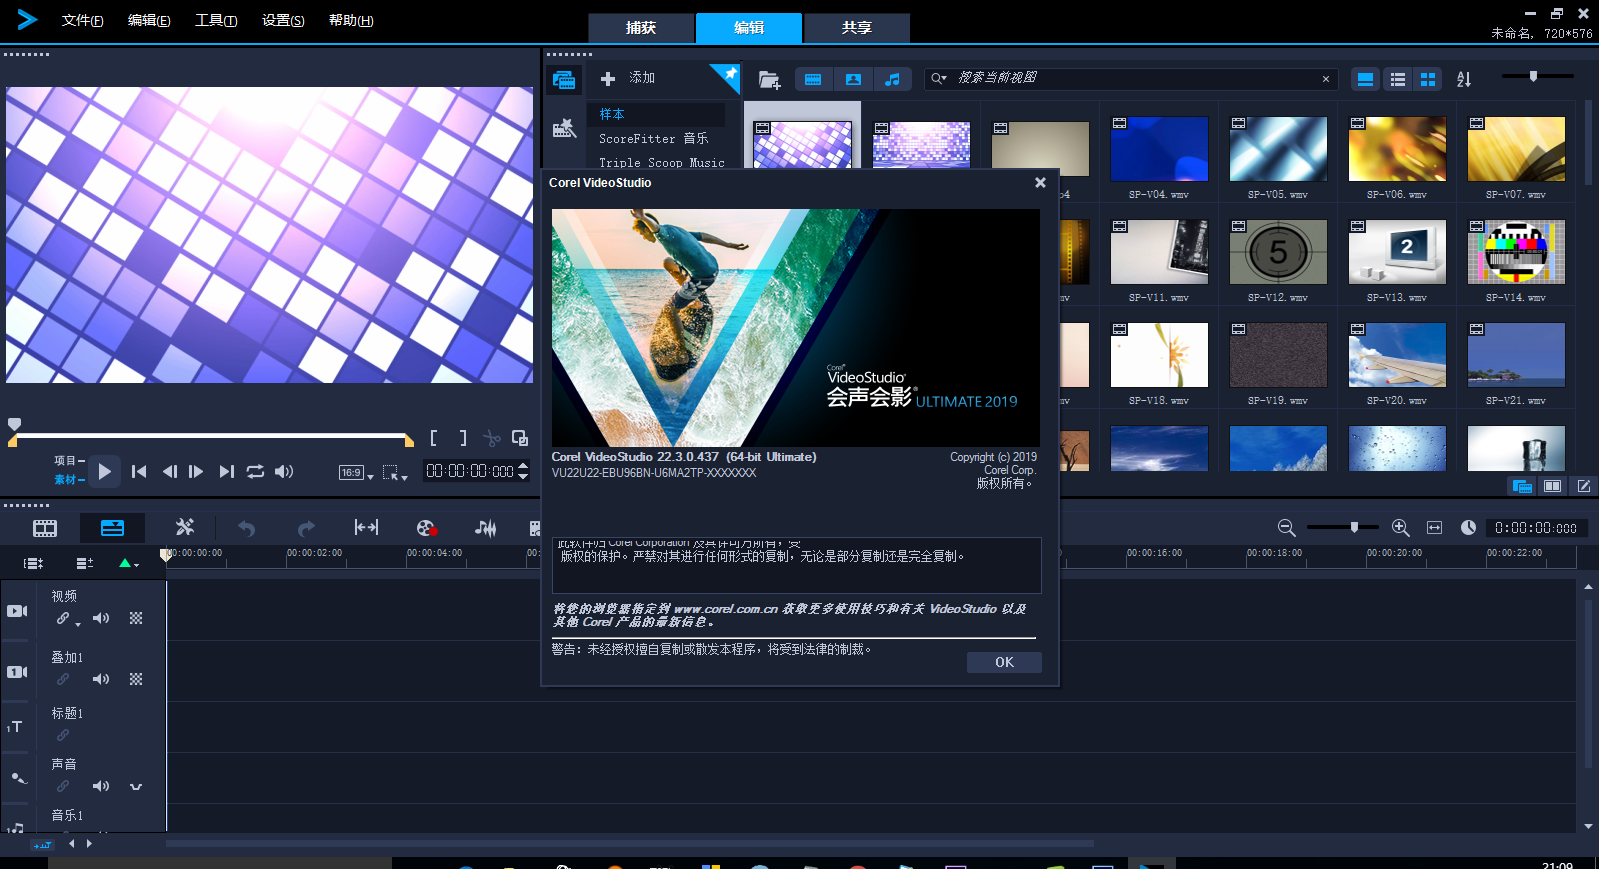Image resolution: width=1599 pixels, height=869 pixels.
Task: Open the 设置 menu
Action: [x=283, y=20]
